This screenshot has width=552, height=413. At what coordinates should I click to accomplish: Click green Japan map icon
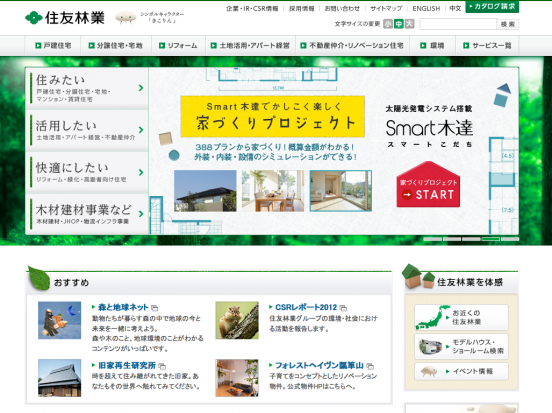433,317
